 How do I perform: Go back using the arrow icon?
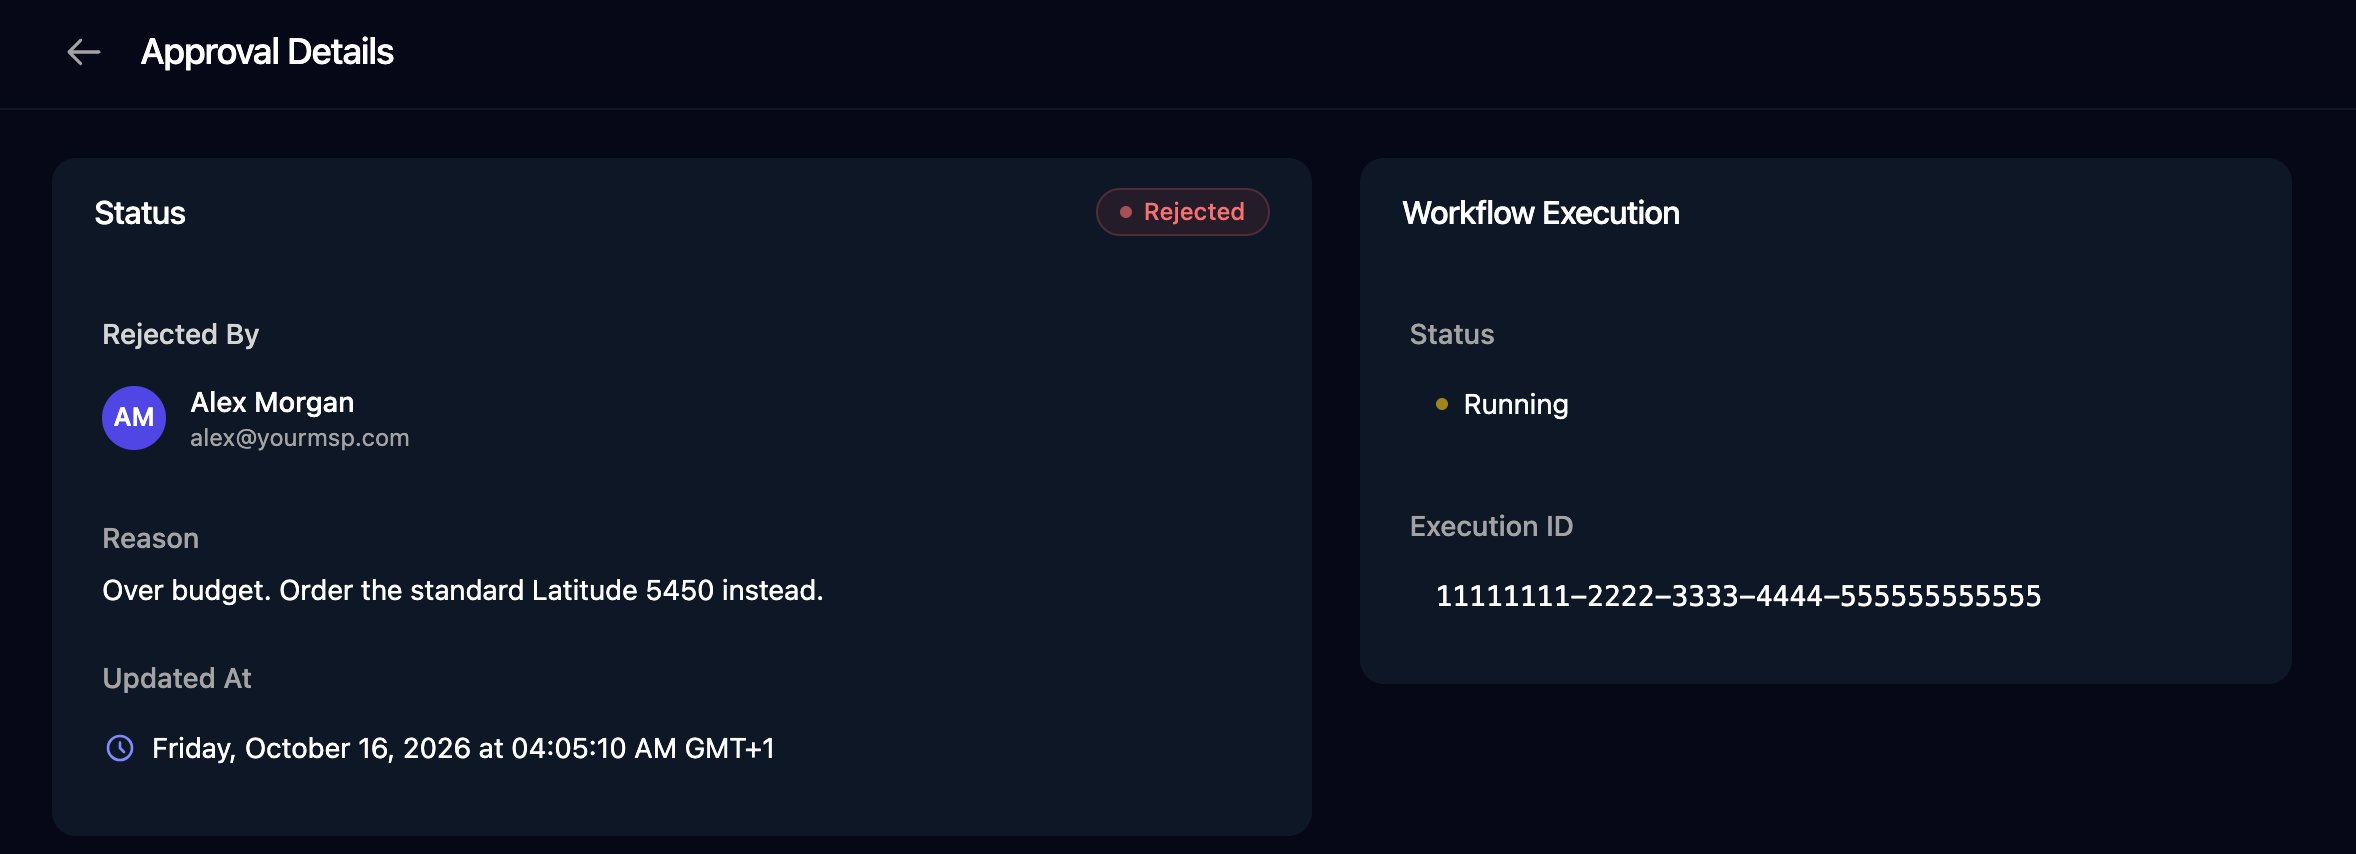point(84,52)
